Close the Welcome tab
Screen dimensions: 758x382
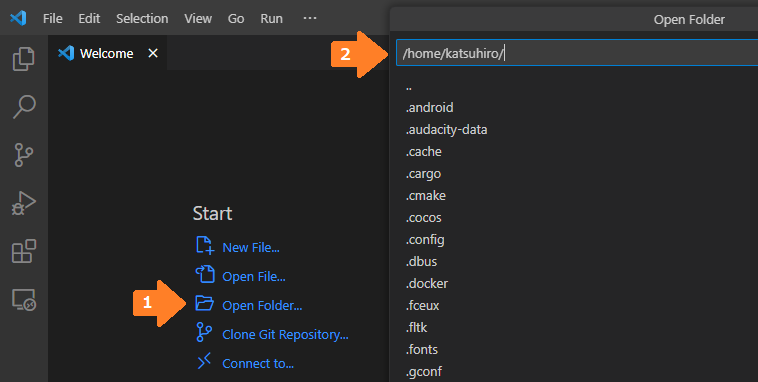(153, 53)
